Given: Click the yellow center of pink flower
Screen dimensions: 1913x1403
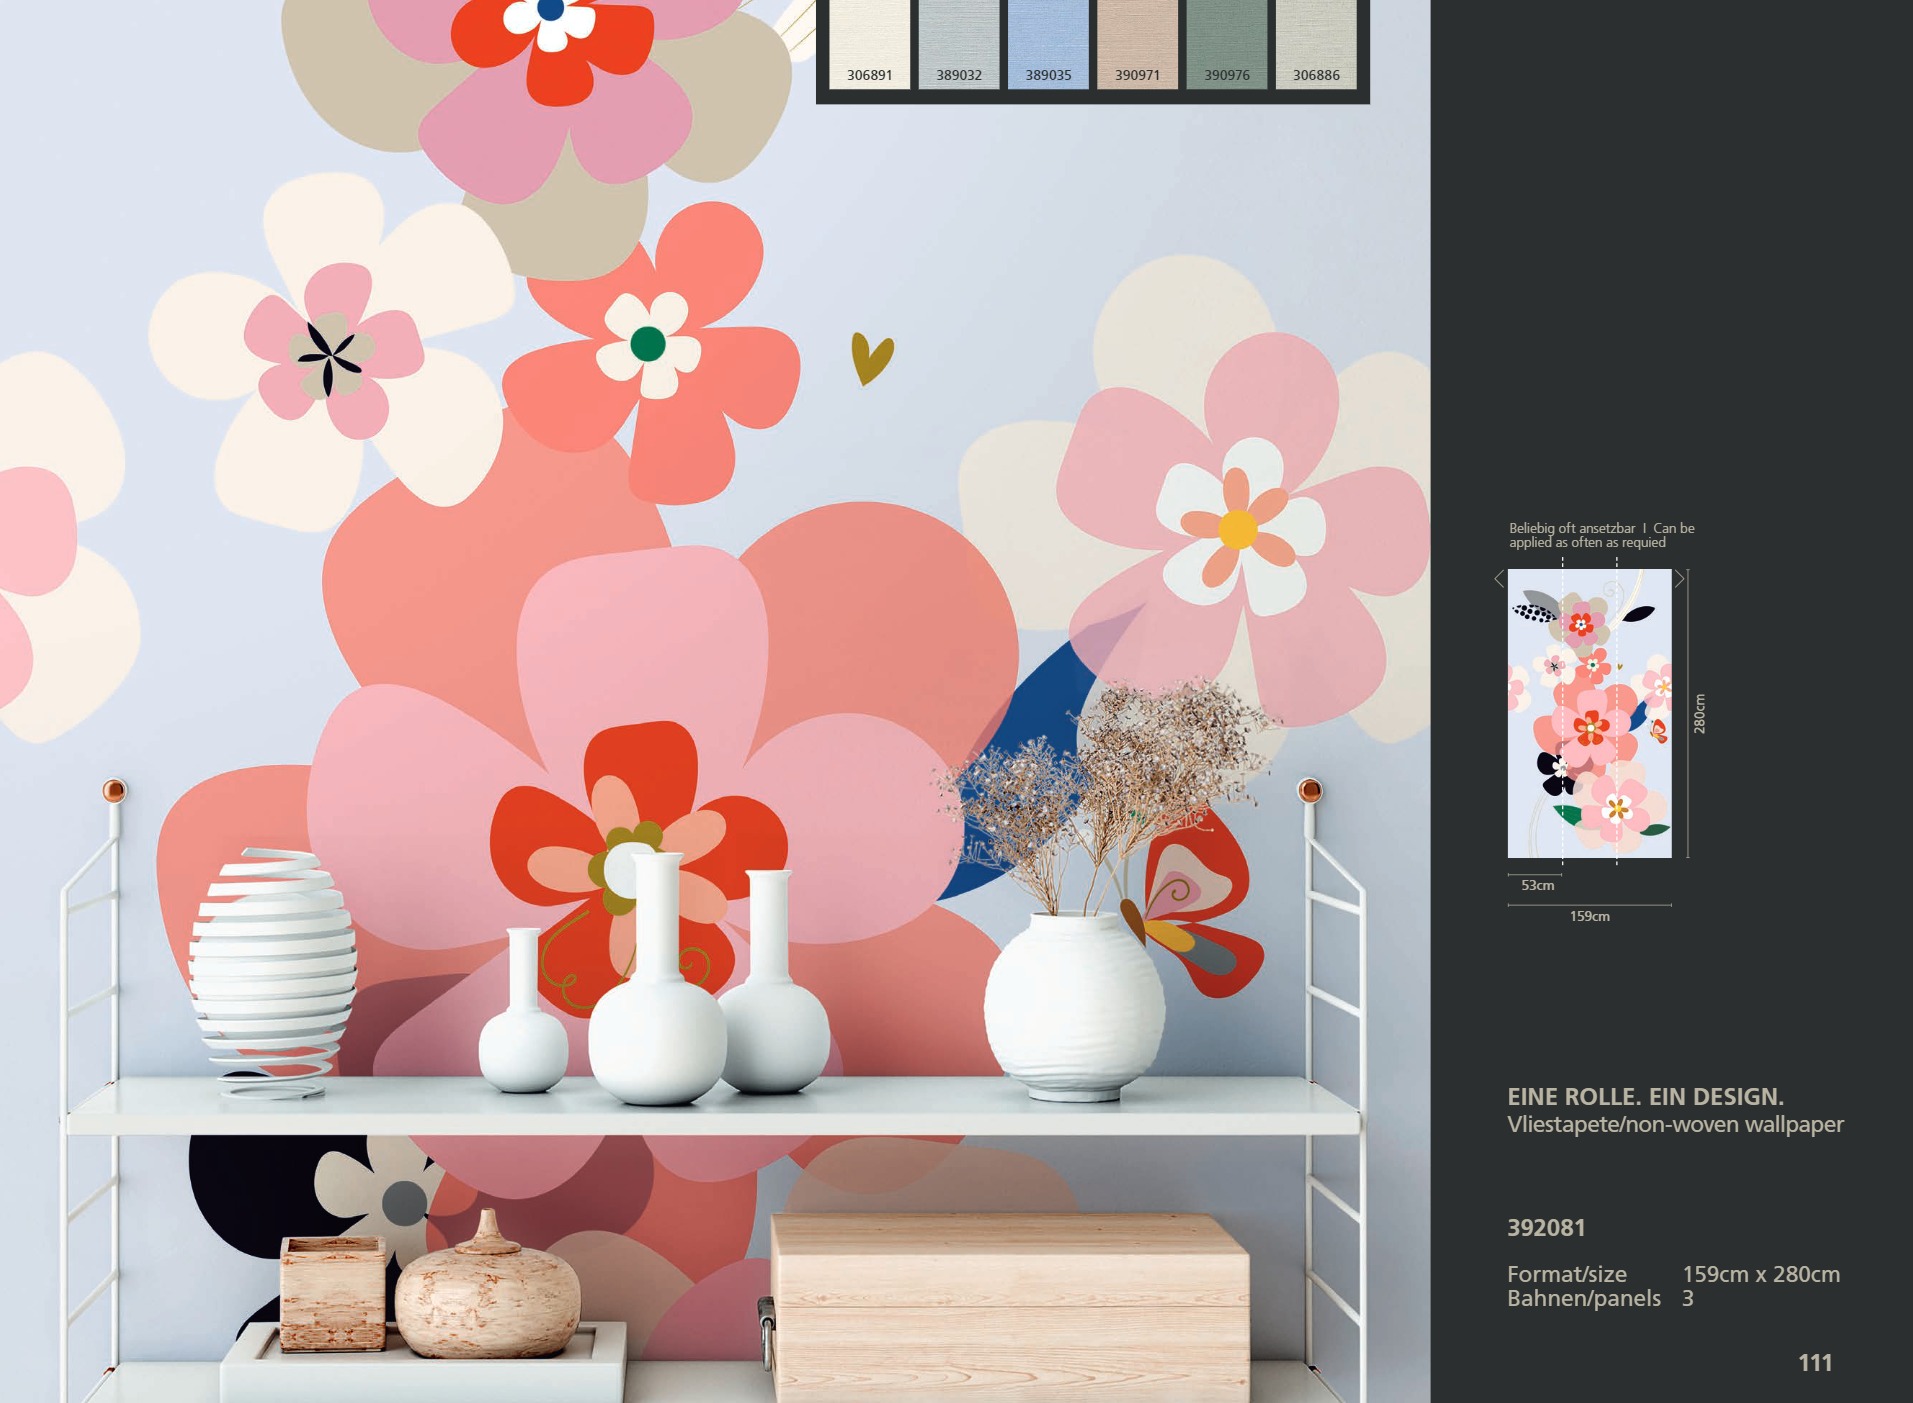Looking at the screenshot, I should coord(1237,529).
